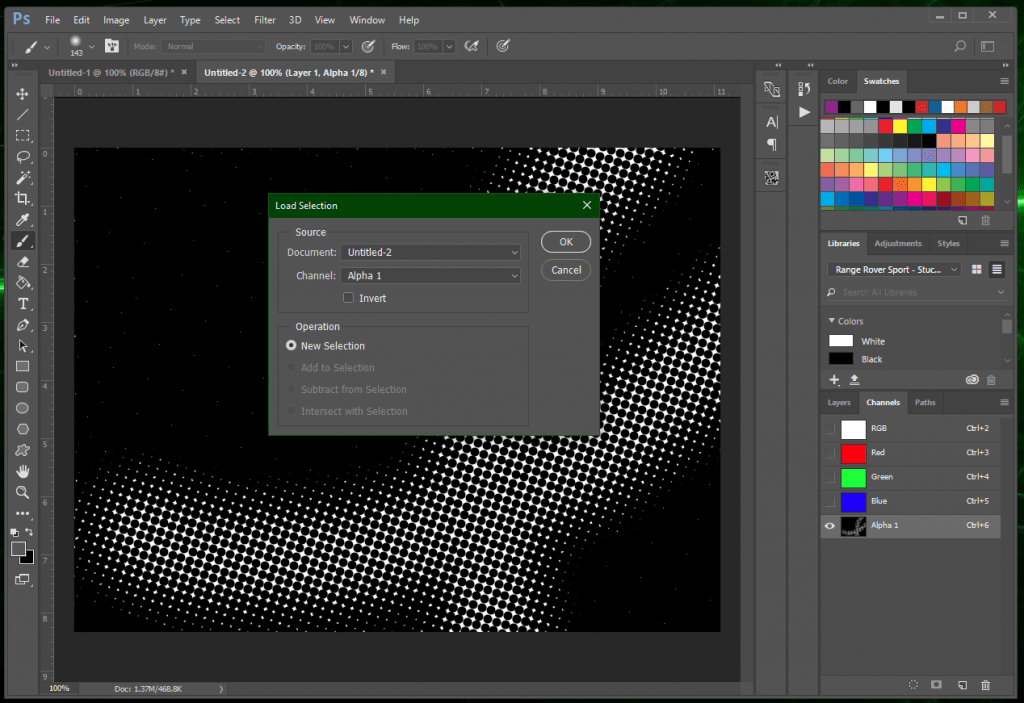Image resolution: width=1024 pixels, height=703 pixels.
Task: Open the brush preset picker arrow
Action: coord(91,46)
